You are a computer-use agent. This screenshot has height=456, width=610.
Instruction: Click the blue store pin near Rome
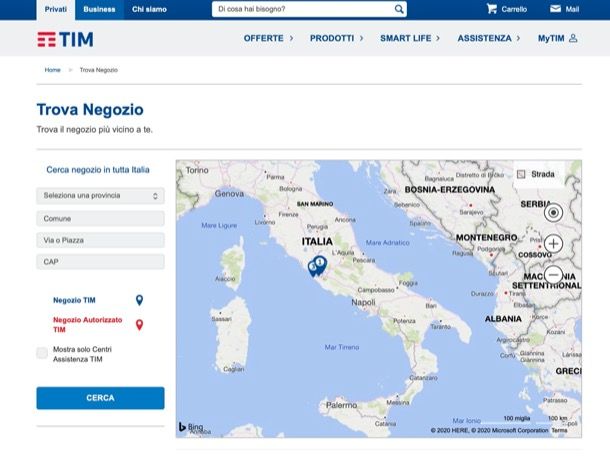[320, 265]
